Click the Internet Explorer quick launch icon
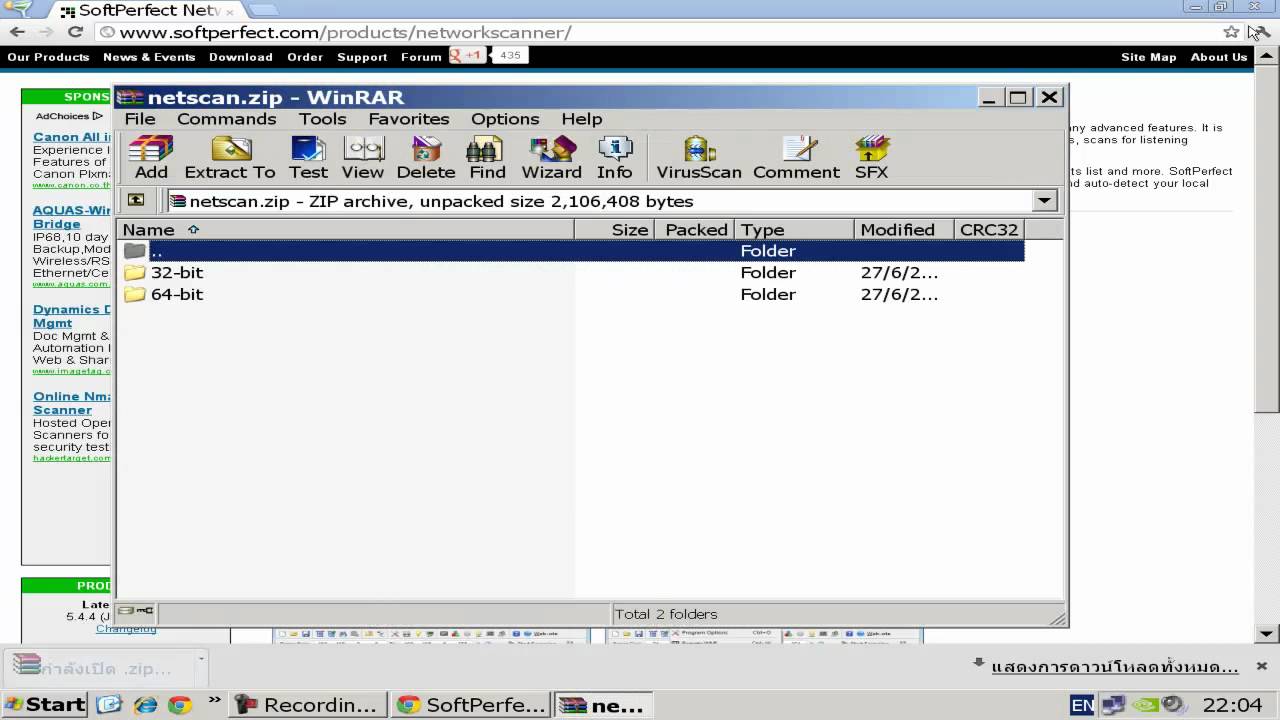The height and width of the screenshot is (720, 1280). point(145,705)
